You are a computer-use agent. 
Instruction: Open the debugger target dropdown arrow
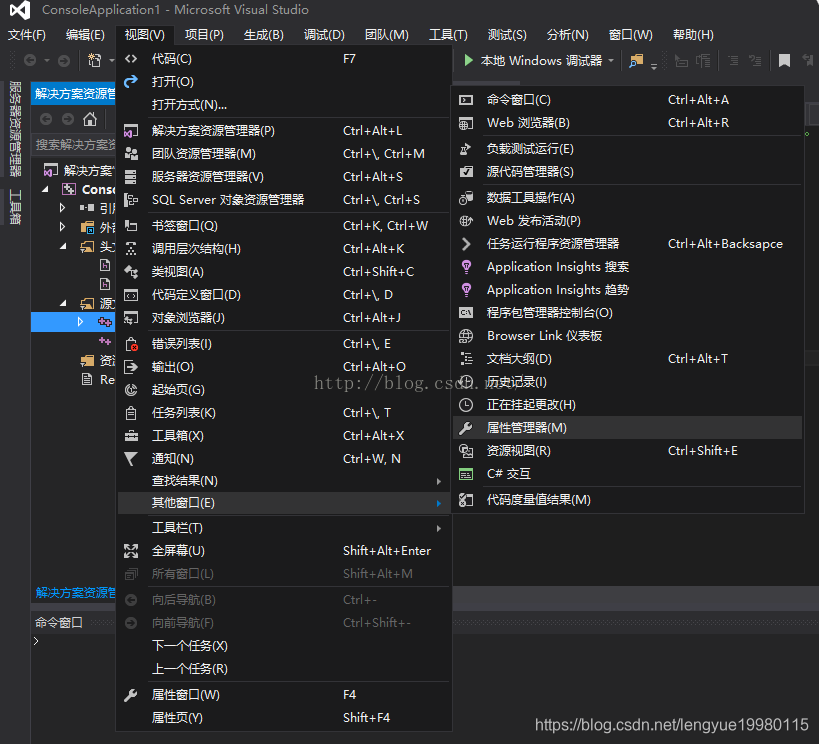pos(611,61)
